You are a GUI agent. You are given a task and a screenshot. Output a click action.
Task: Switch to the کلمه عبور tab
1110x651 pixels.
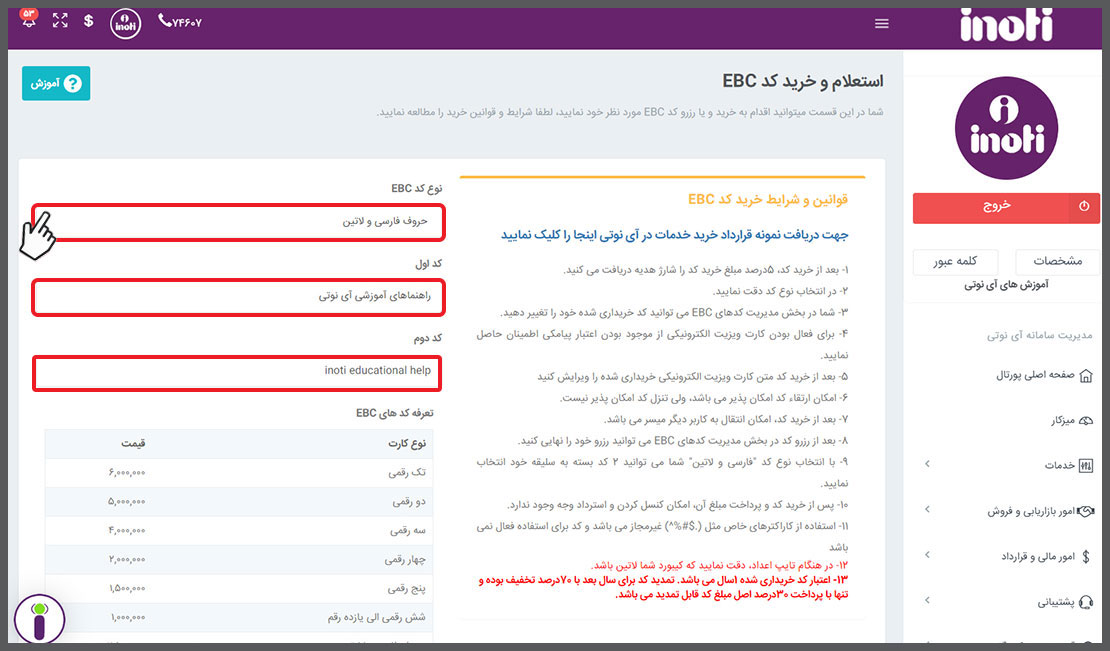955,261
